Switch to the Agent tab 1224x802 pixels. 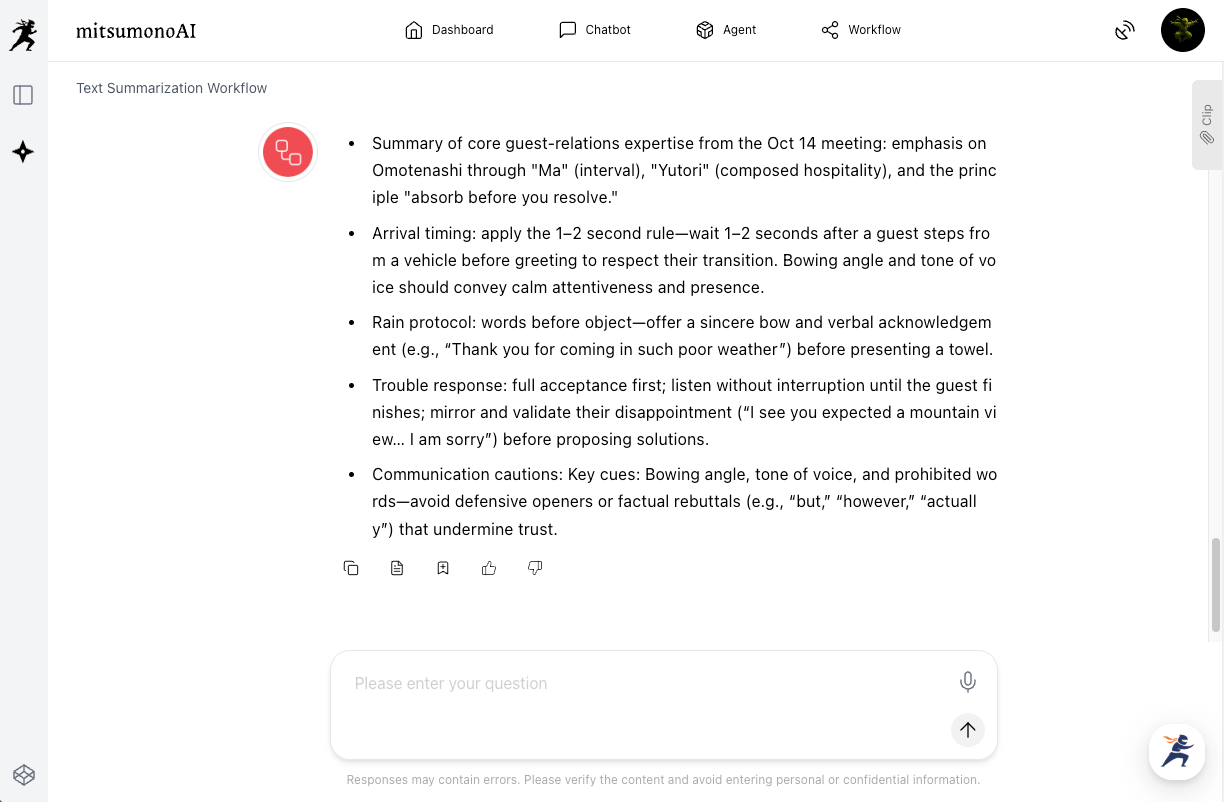tap(726, 30)
